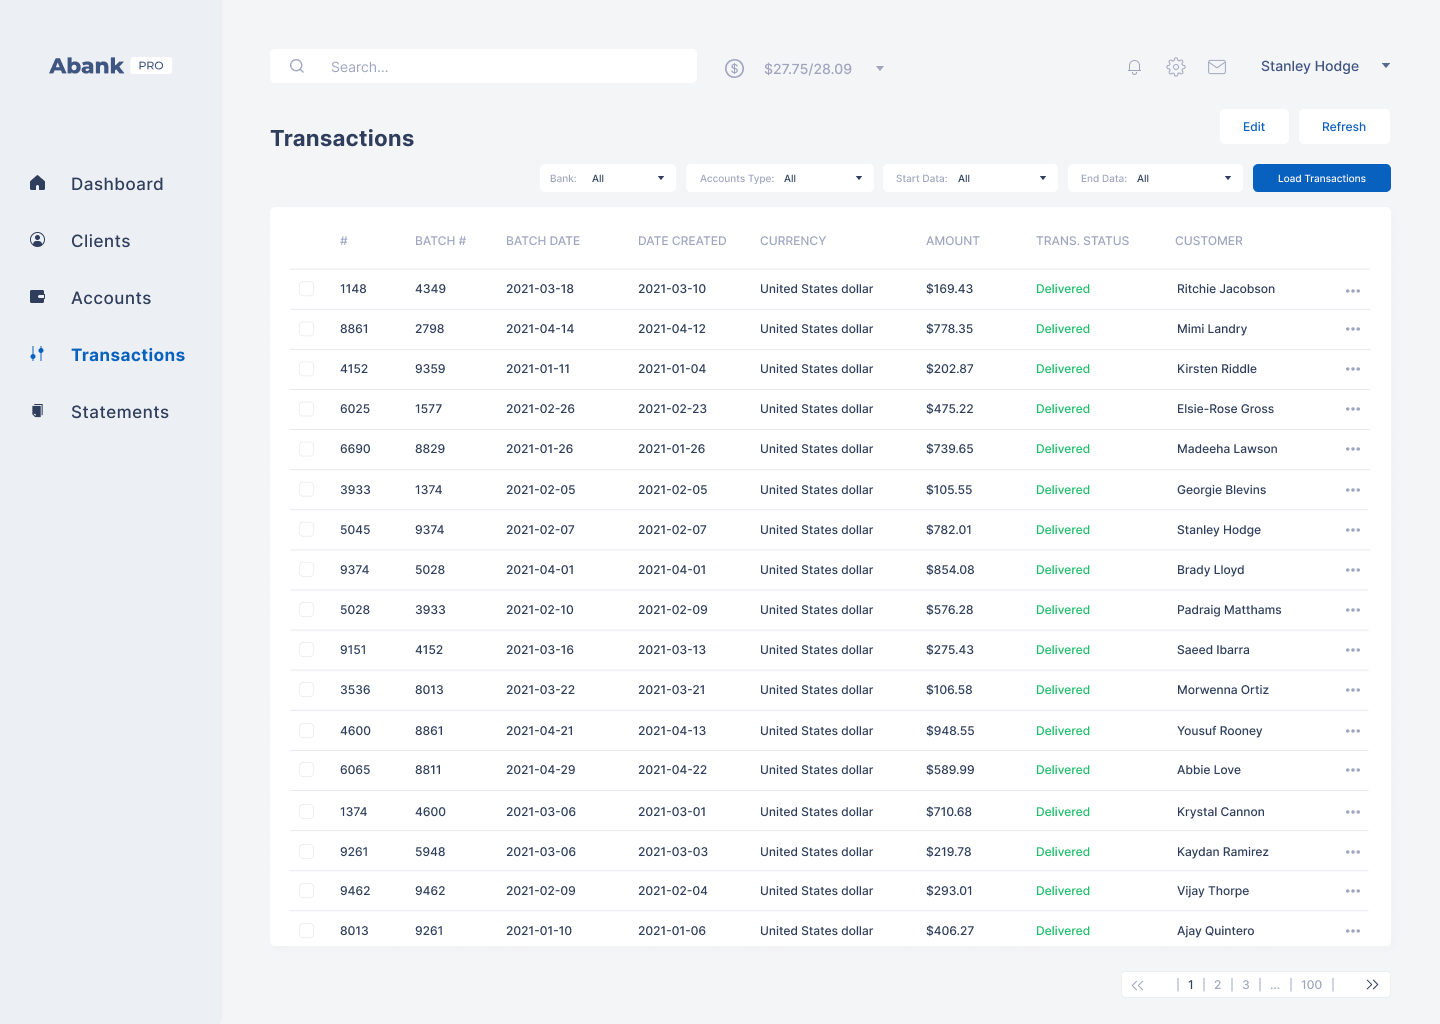
Task: Sort by the AMOUNT column header
Action: click(953, 241)
